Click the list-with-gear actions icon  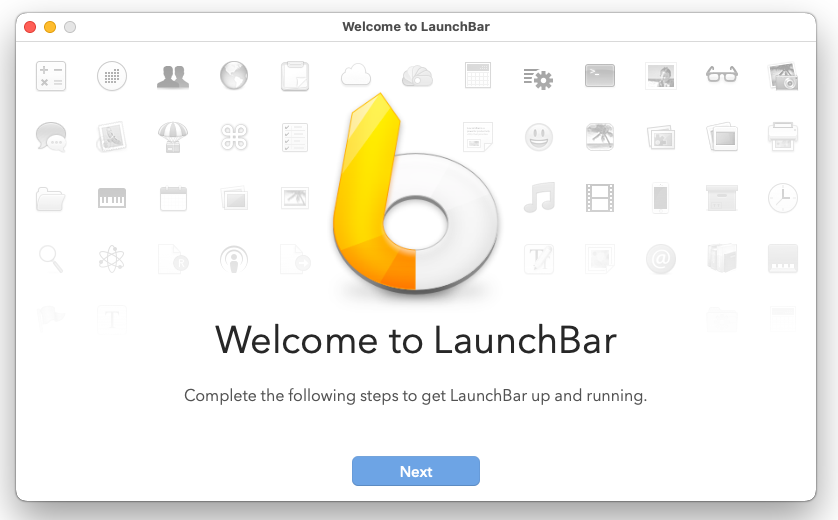click(x=538, y=77)
